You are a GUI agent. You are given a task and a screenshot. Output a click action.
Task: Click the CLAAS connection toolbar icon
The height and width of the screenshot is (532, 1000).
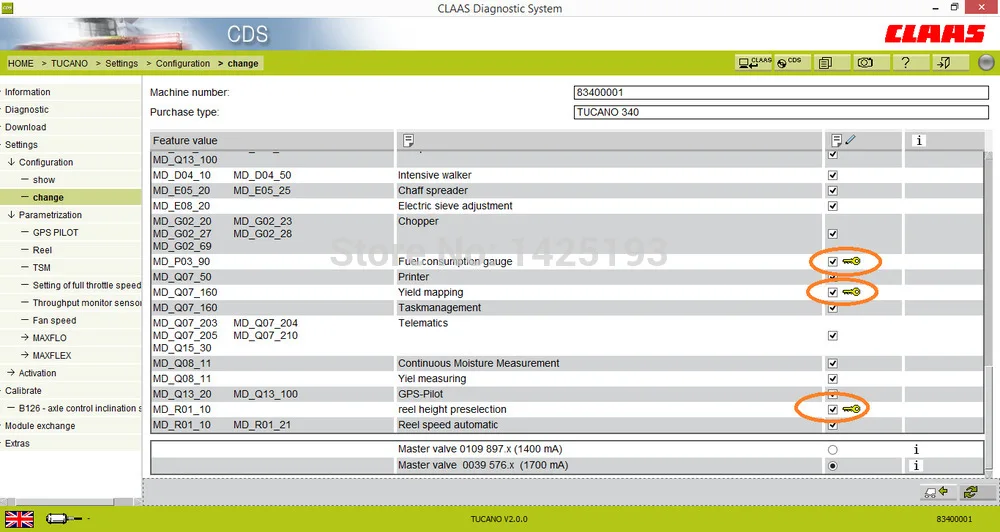tap(754, 63)
